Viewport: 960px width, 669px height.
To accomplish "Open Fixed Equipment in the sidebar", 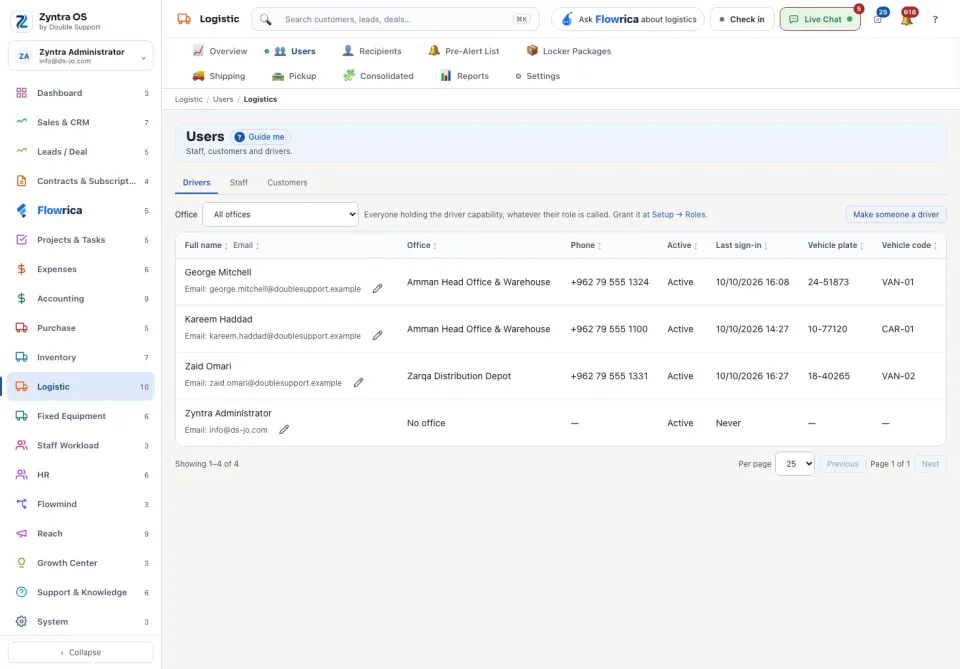I will pos(81,416).
